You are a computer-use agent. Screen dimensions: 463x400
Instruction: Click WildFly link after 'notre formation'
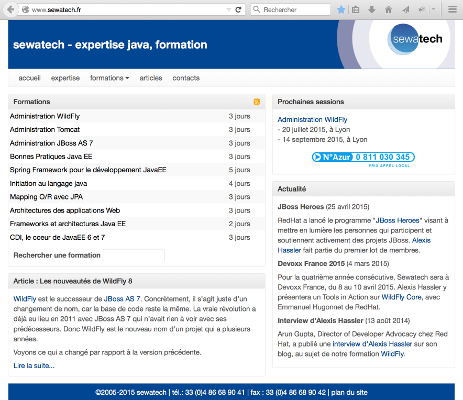[x=393, y=354]
